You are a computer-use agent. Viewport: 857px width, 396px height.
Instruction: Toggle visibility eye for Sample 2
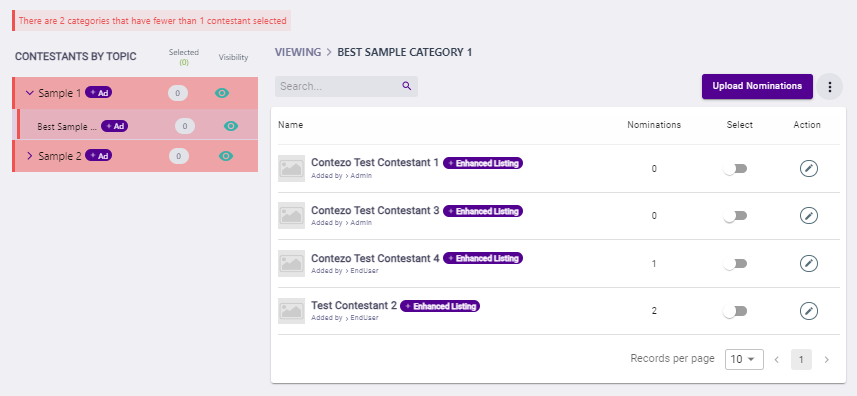pyautogui.click(x=226, y=156)
